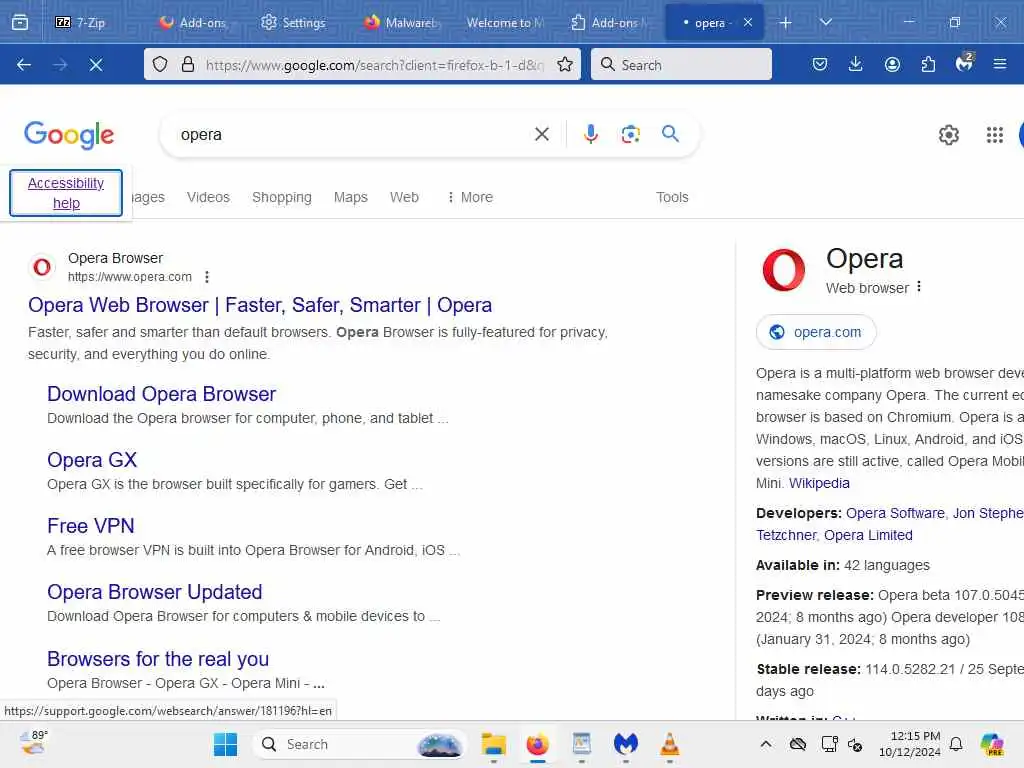Select the Videos search filter
Screen dimensions: 1024x768
208,197
